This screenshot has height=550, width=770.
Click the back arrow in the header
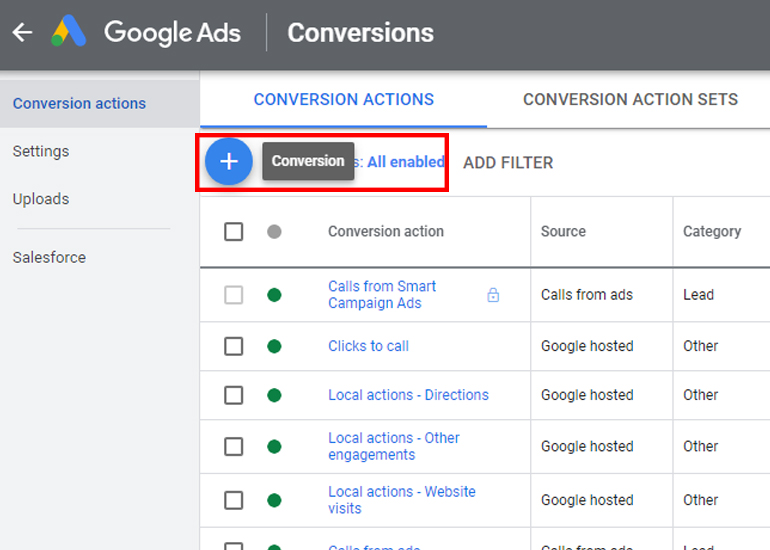tap(22, 33)
